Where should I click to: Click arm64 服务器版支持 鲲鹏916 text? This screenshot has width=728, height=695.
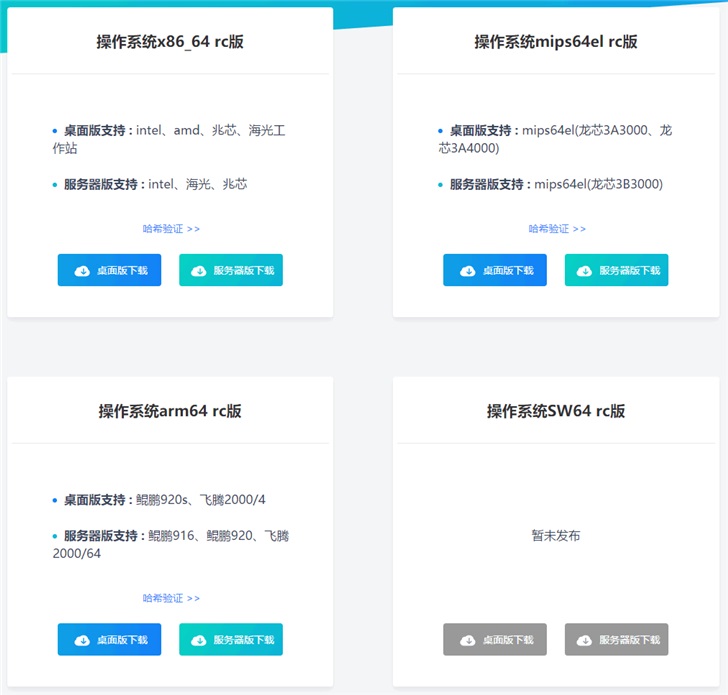(170, 545)
